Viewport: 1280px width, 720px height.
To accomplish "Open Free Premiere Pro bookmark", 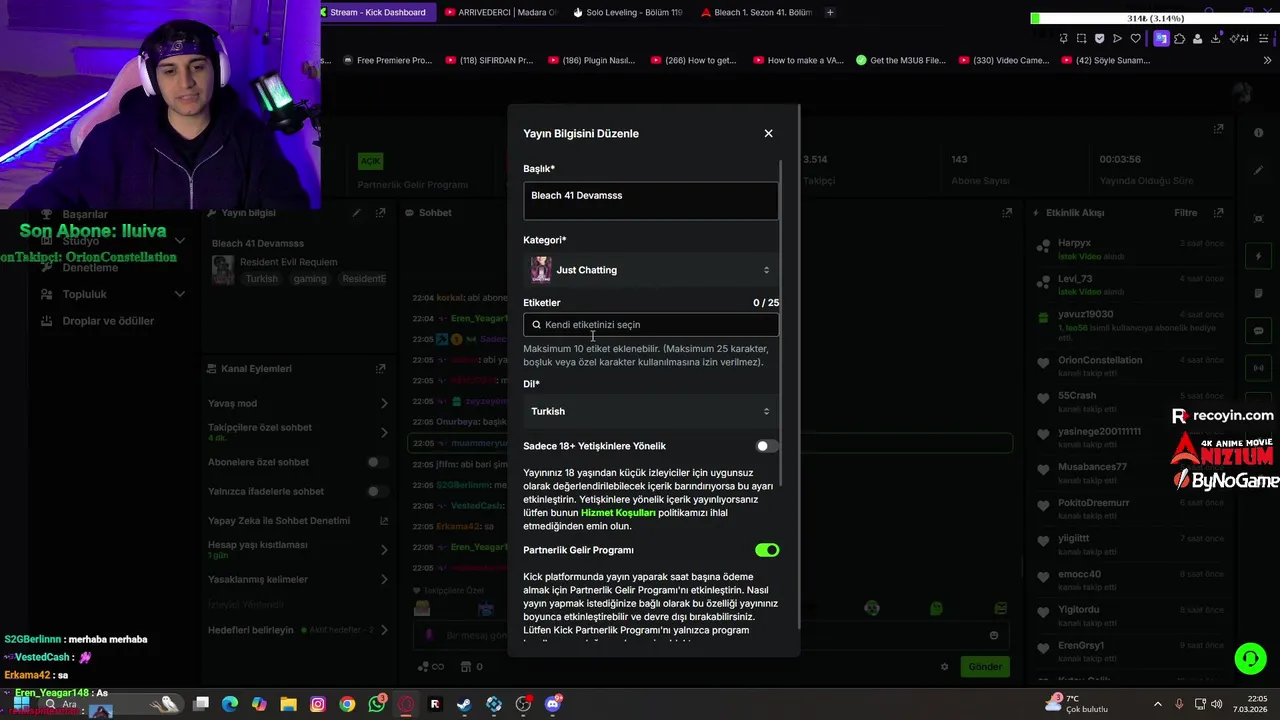I will point(386,60).
